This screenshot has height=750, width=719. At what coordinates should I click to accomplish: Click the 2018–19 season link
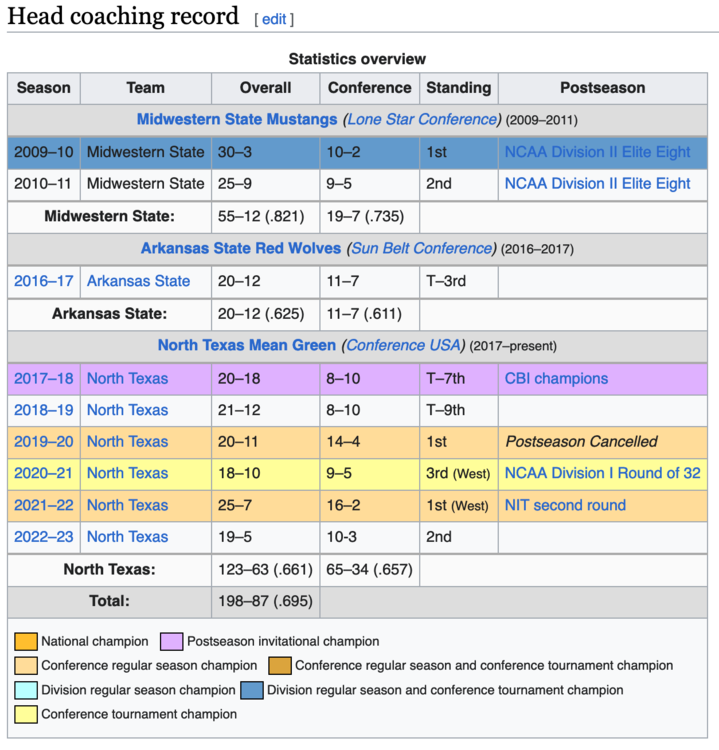[43, 410]
